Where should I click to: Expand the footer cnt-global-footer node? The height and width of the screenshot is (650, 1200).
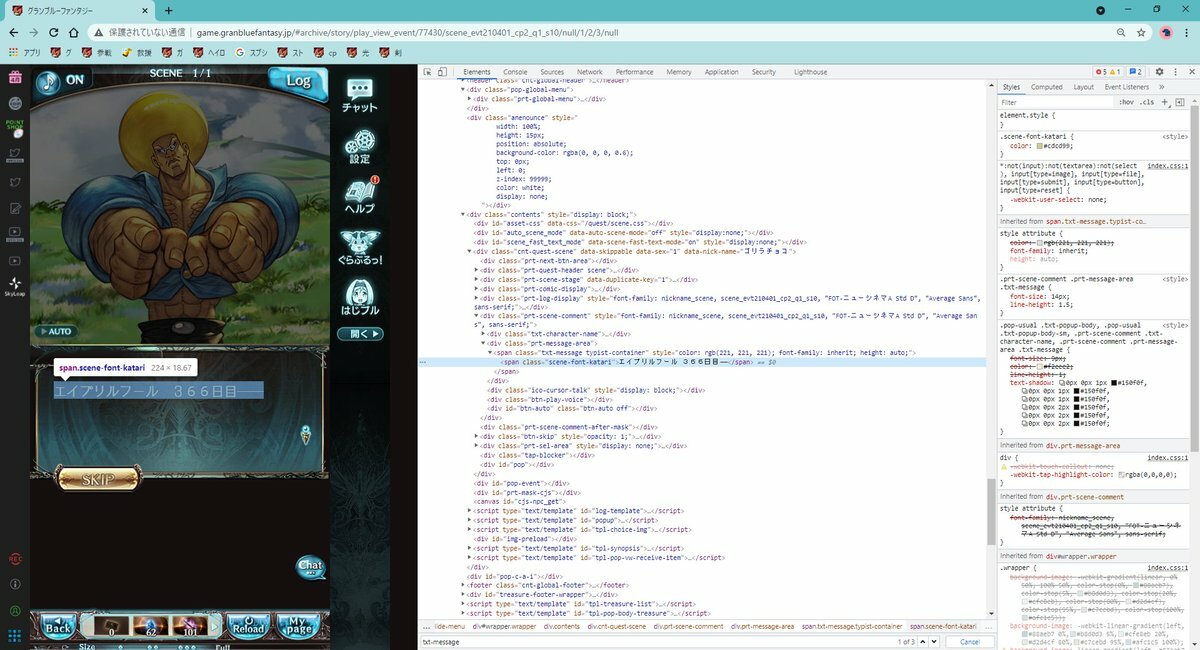tap(463, 585)
